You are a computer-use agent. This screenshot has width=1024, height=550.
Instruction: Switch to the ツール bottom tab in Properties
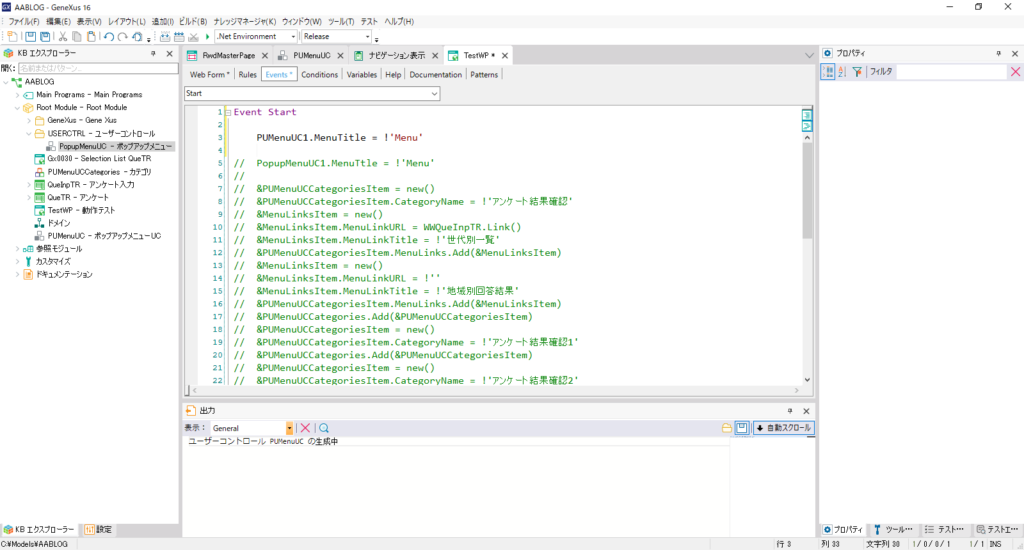pyautogui.click(x=893, y=530)
